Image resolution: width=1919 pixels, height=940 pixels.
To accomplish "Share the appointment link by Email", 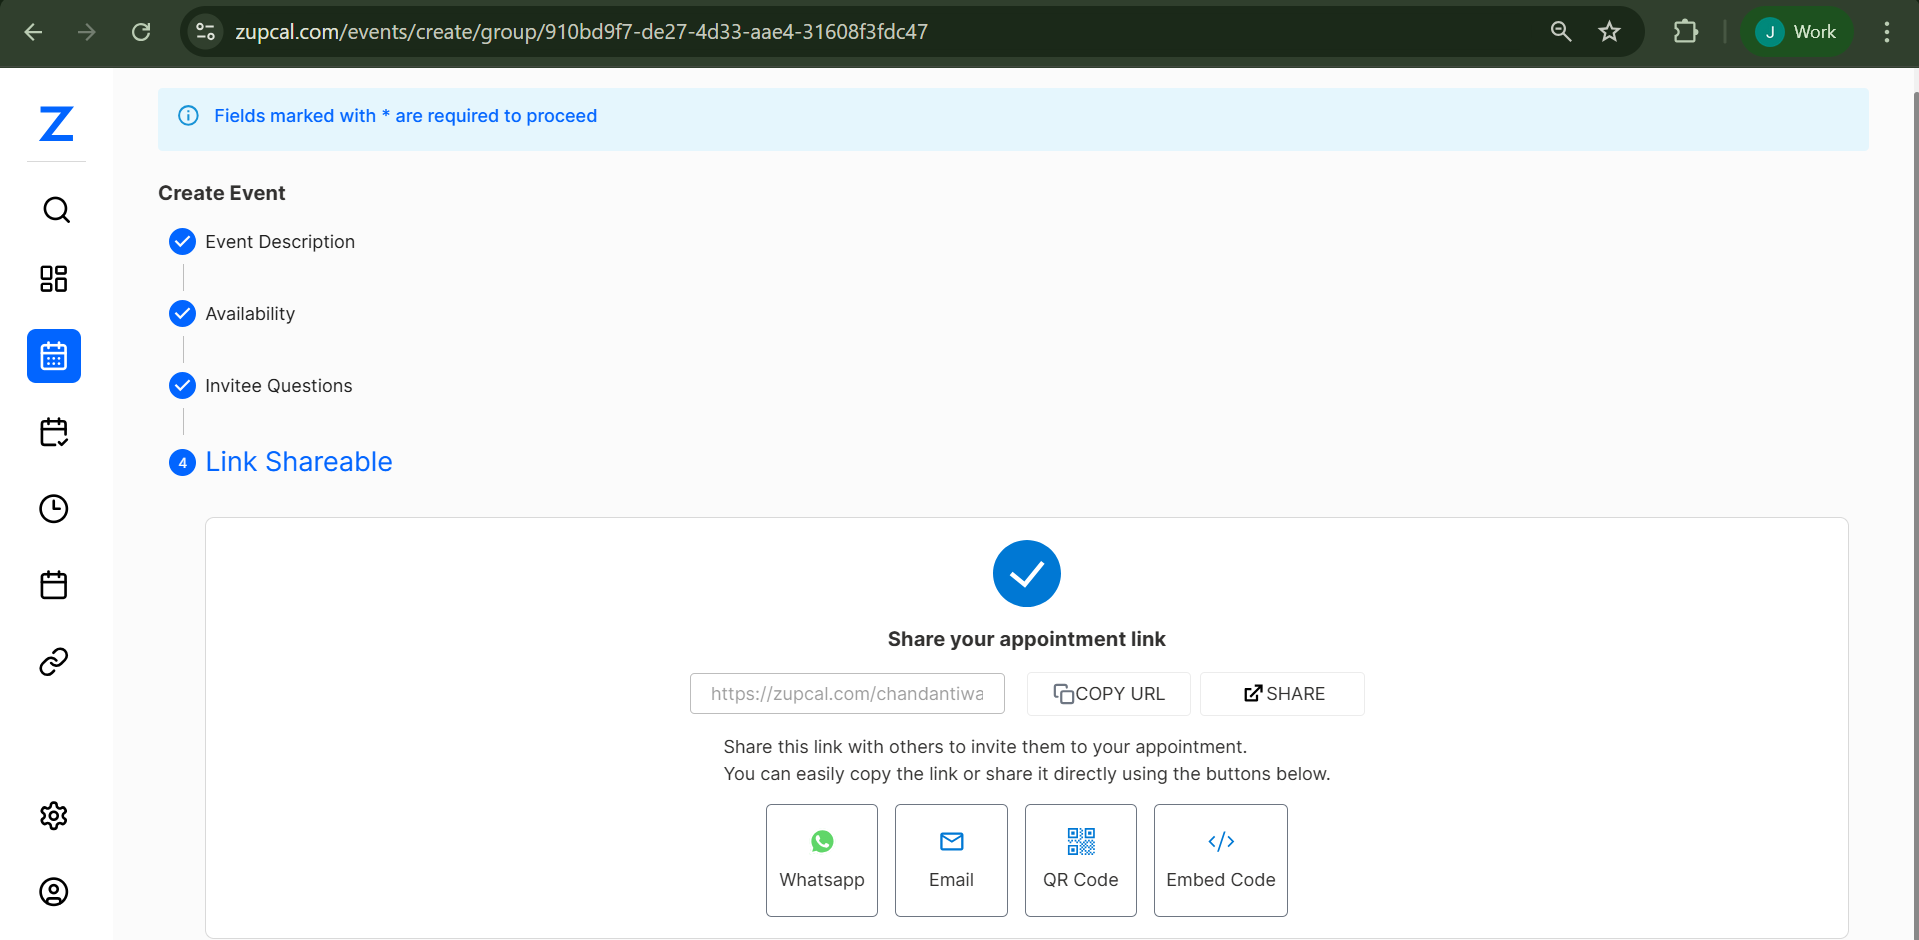I will [x=950, y=860].
